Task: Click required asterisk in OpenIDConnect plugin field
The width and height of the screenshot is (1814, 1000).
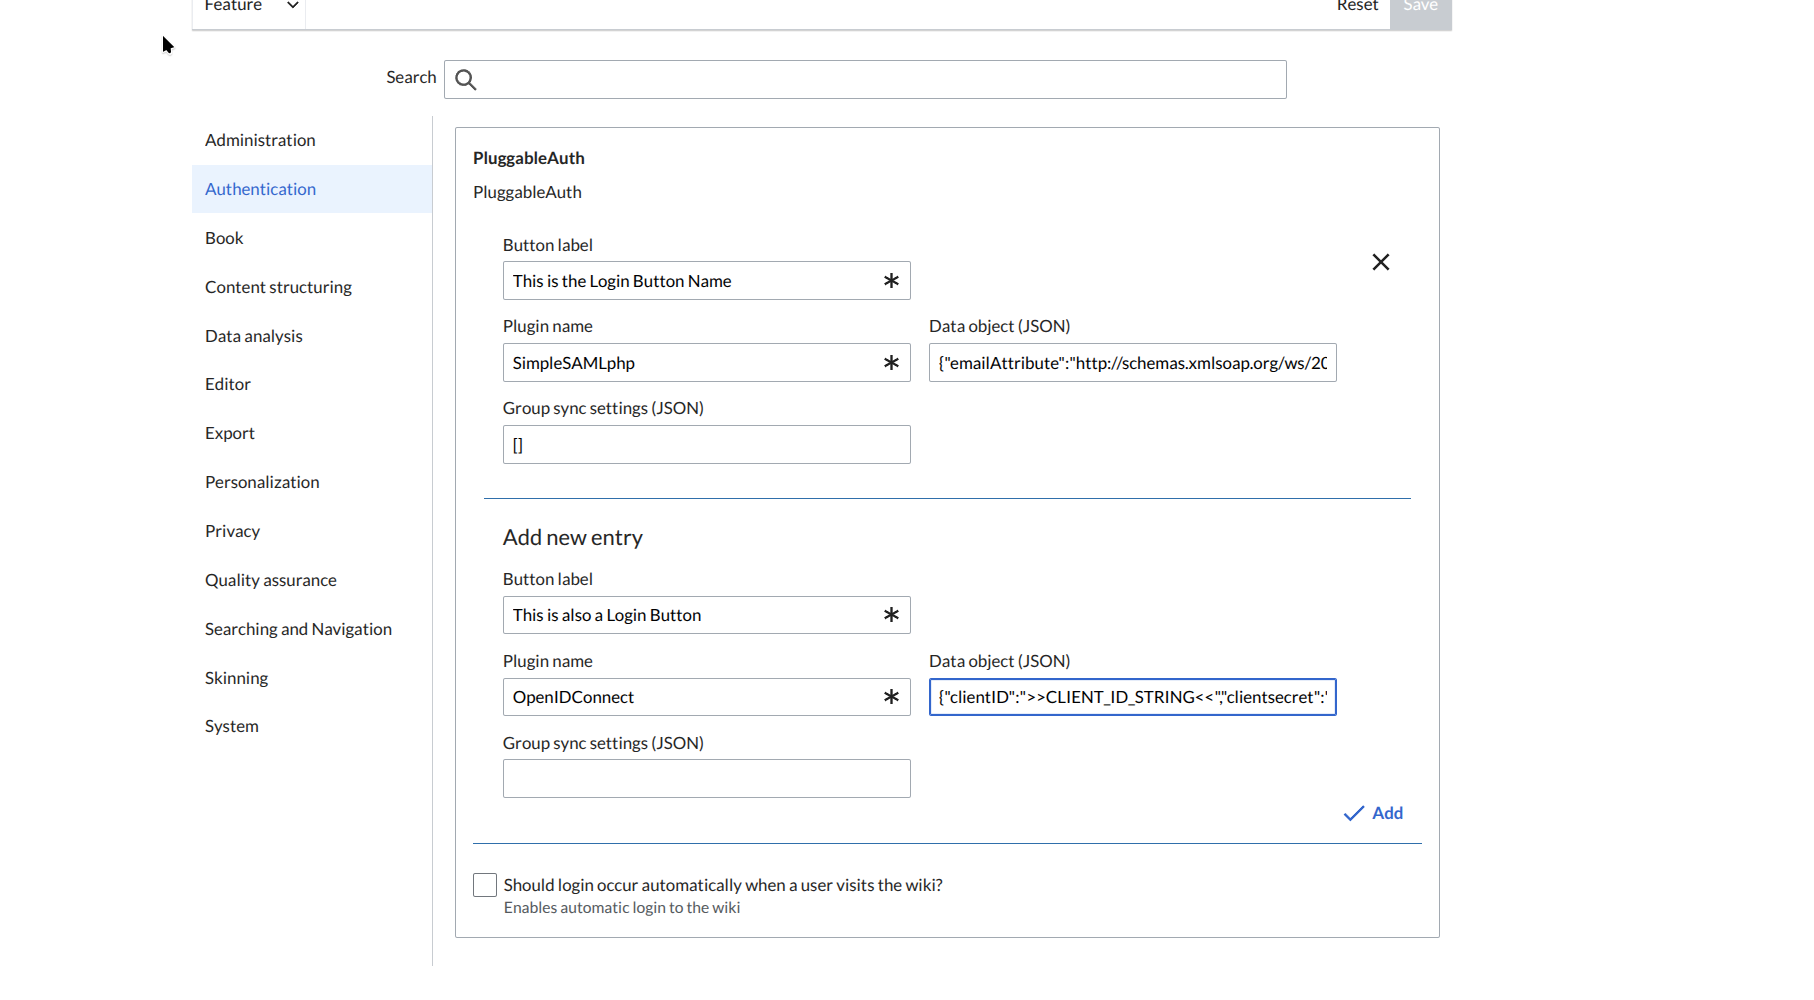Action: pos(891,697)
